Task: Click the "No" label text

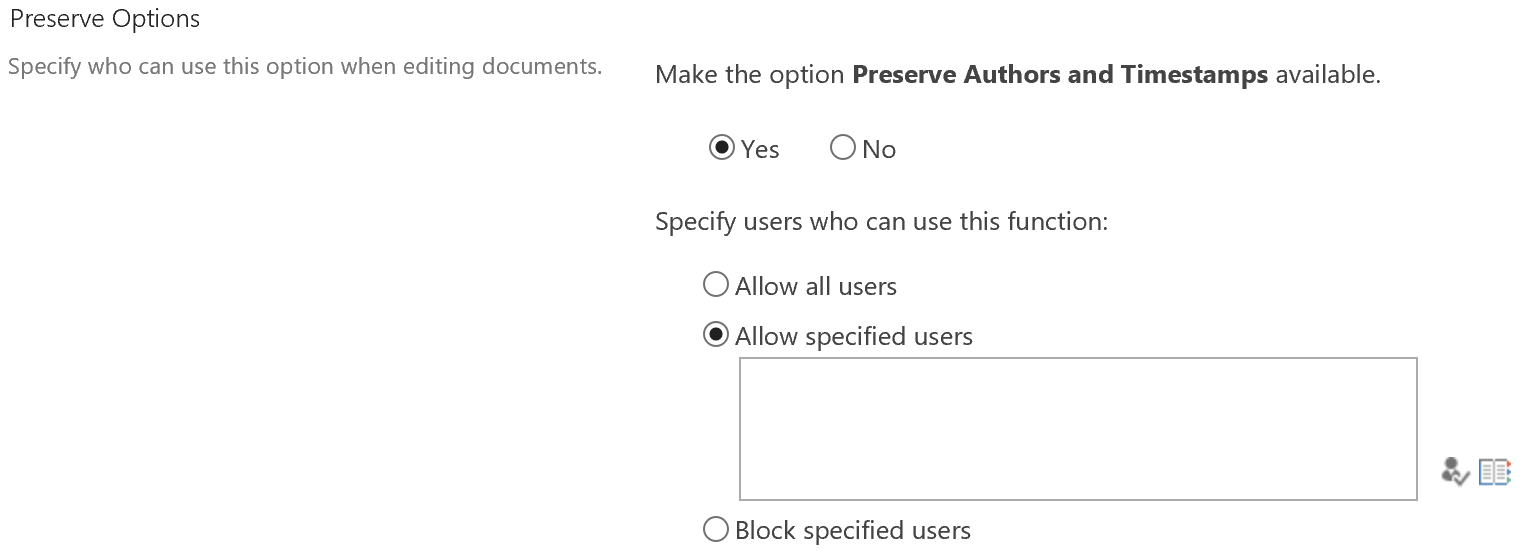Action: 879,149
